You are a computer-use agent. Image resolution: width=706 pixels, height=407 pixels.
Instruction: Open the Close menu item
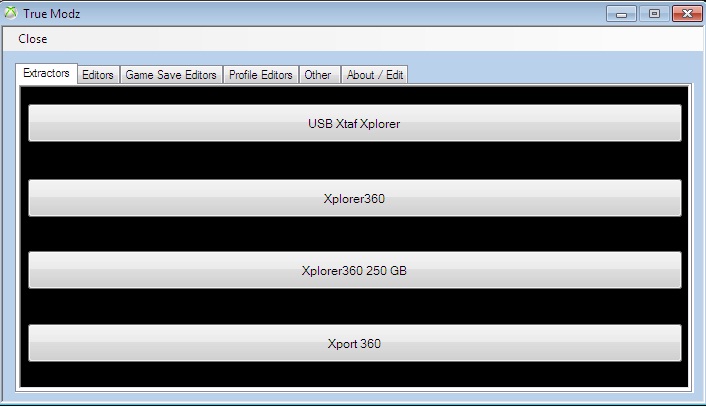pos(32,39)
